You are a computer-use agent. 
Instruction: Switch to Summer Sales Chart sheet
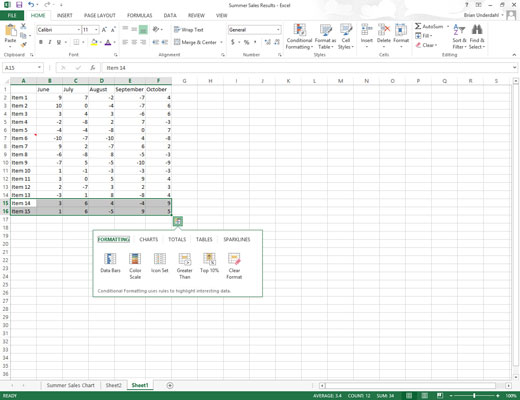coord(70,385)
